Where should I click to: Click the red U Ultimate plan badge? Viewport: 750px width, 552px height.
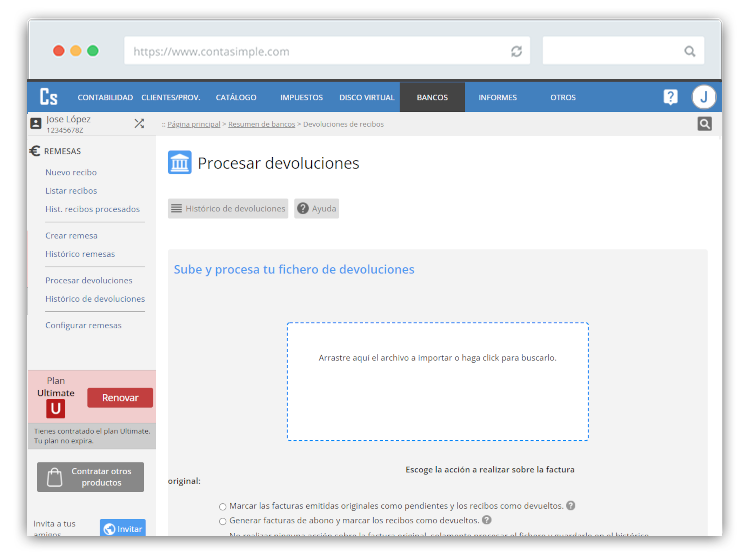[55, 409]
